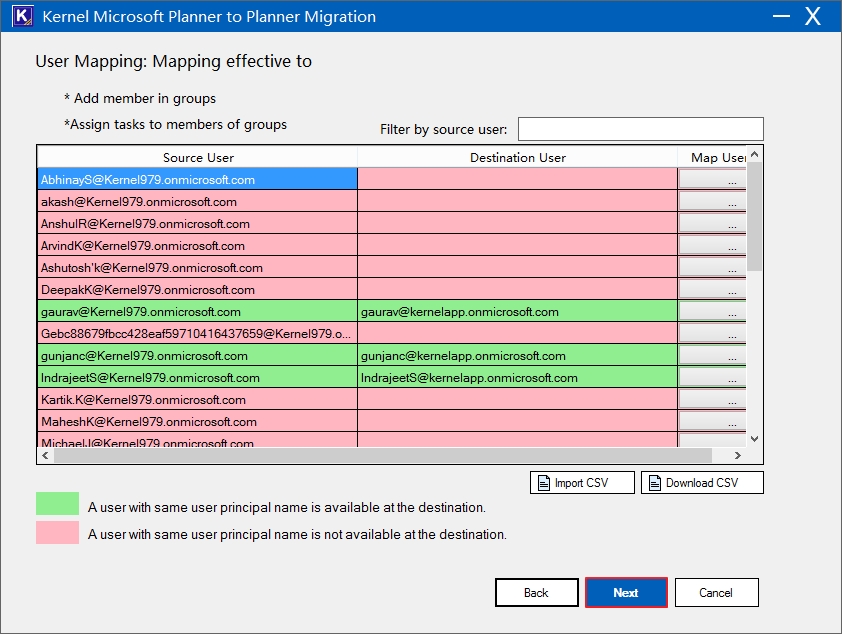Viewport: 842px width, 634px height.
Task: Open map user for Kartik.K row
Action: tap(712, 399)
